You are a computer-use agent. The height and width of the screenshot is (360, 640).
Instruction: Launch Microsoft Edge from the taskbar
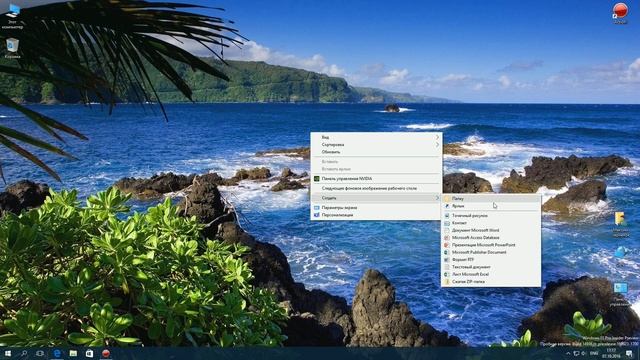[57, 353]
